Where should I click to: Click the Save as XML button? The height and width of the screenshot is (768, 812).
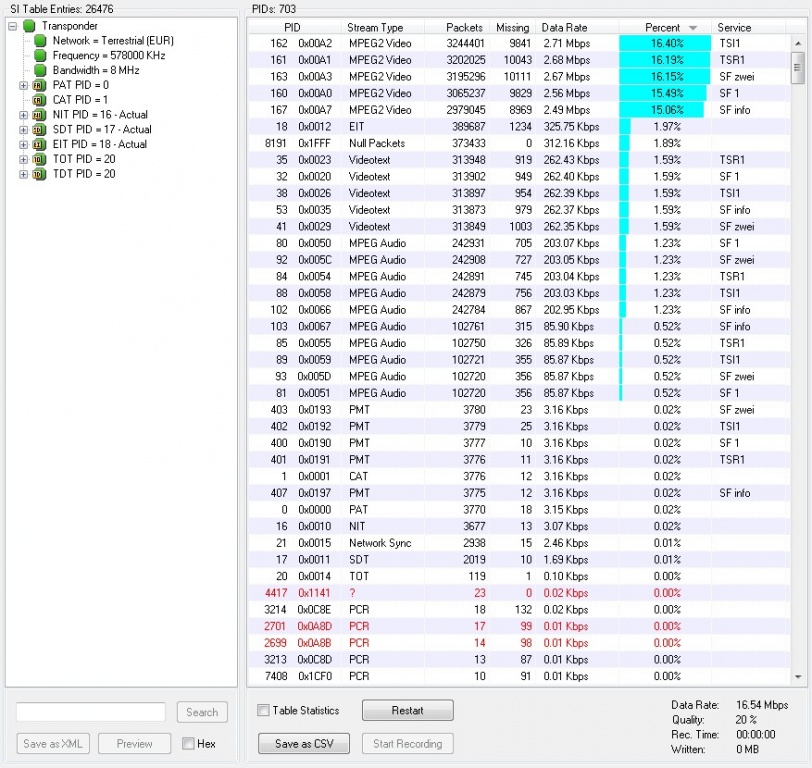(x=53, y=744)
